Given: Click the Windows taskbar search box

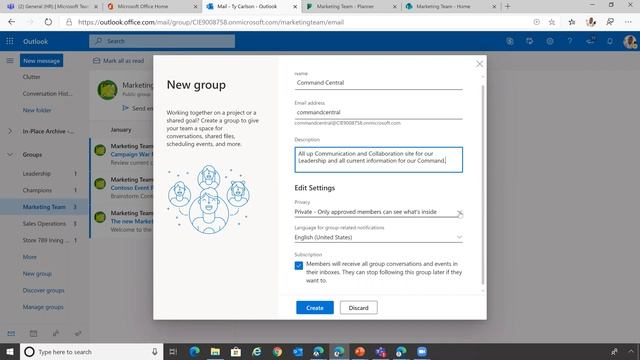Looking at the screenshot, I should coord(91,352).
